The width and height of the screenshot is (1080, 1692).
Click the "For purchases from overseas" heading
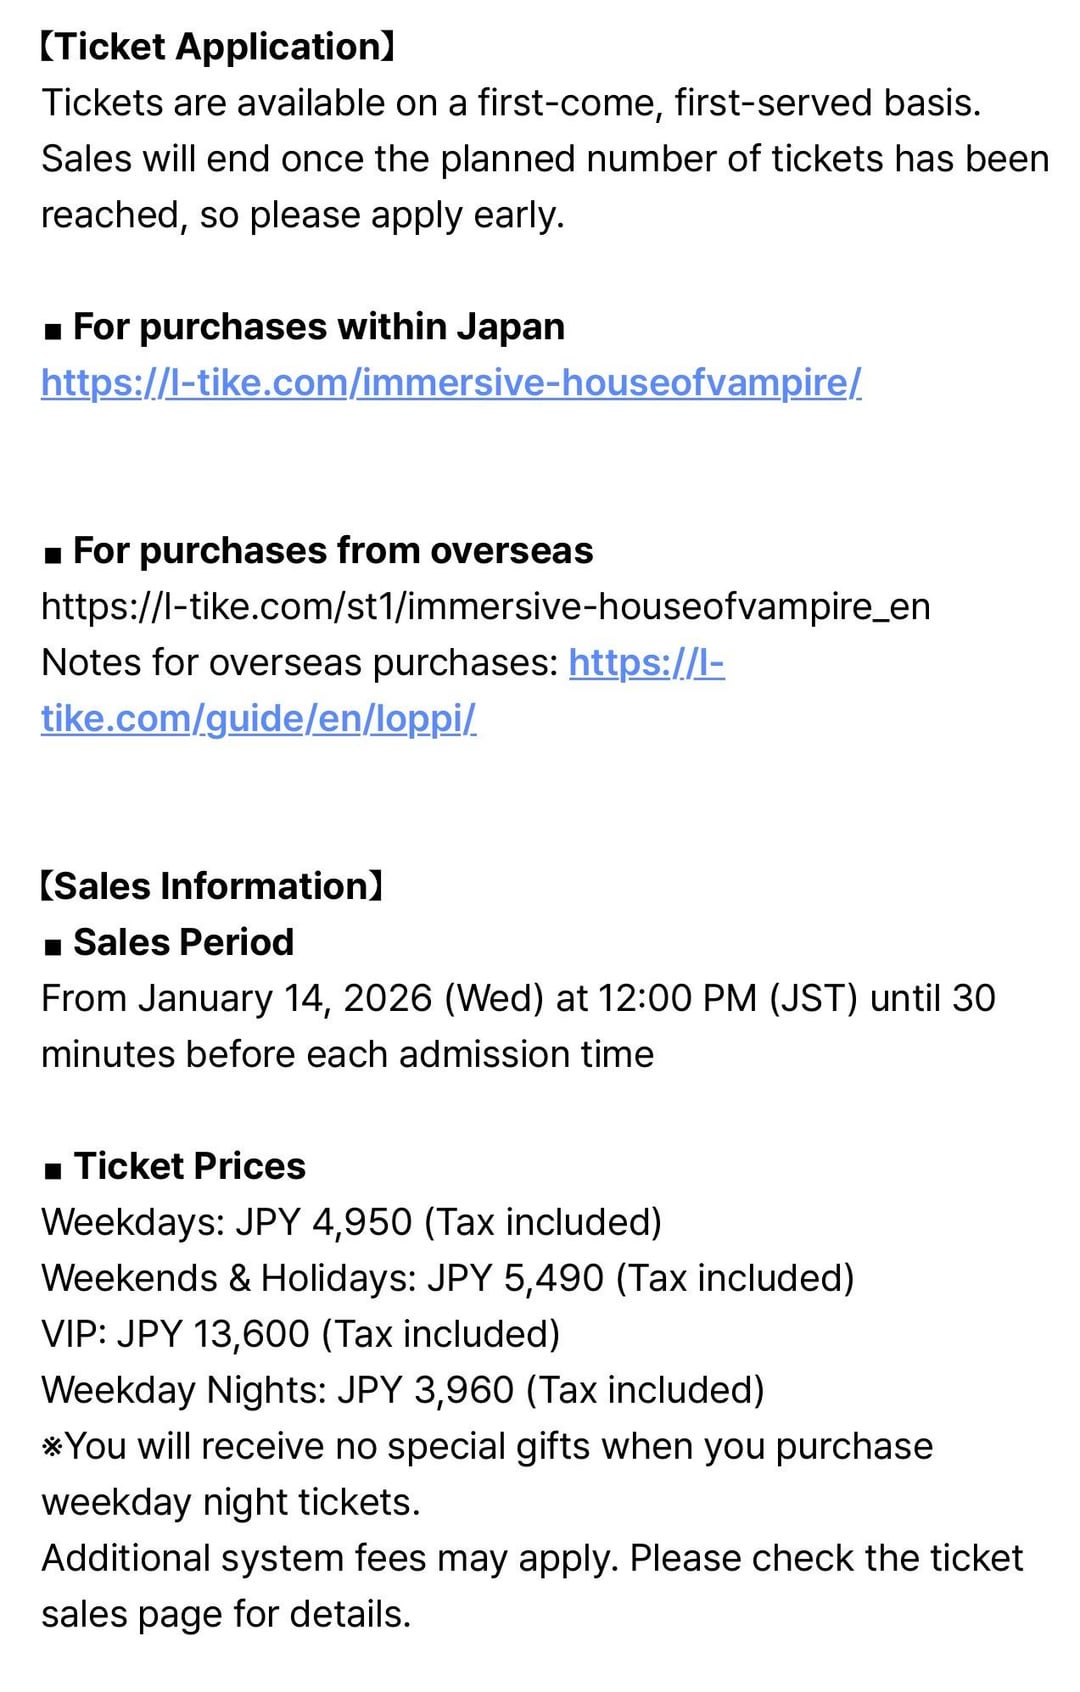(332, 551)
